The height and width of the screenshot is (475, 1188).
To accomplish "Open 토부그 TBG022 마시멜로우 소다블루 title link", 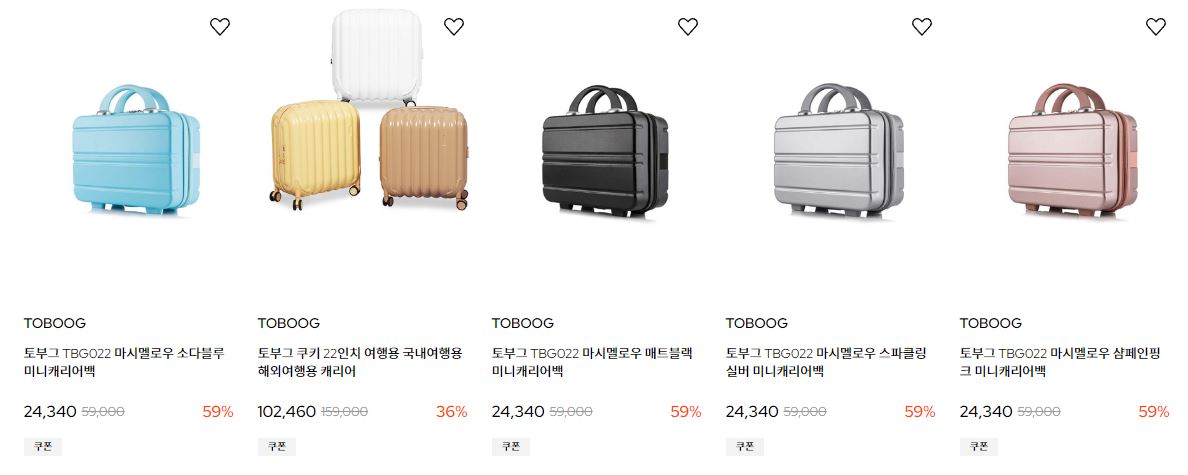I will 124,362.
